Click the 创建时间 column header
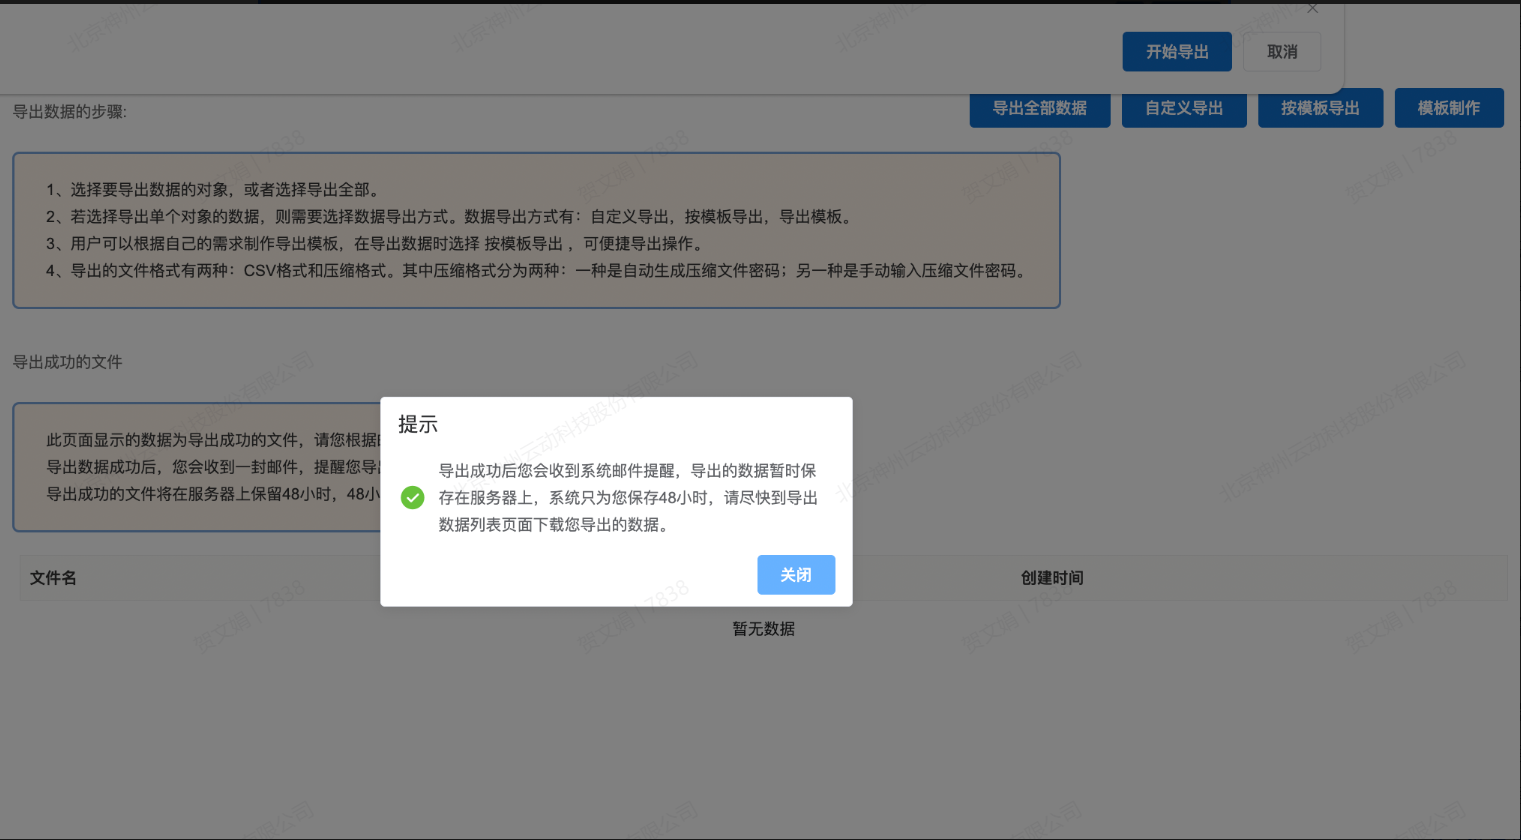The height and width of the screenshot is (840, 1521). pos(1051,578)
